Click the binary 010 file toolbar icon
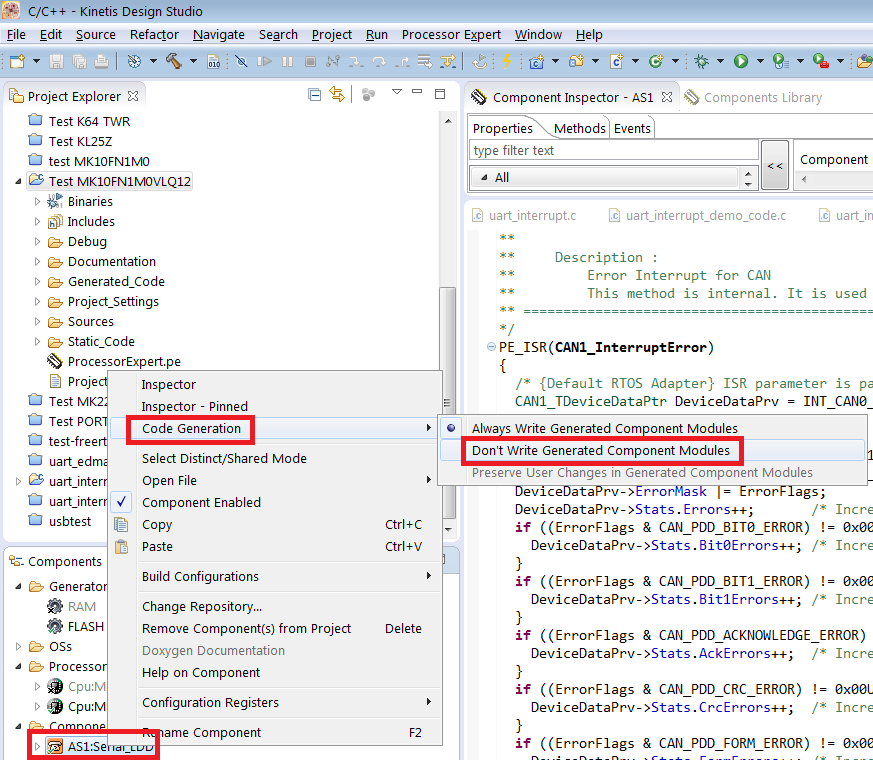 [214, 61]
